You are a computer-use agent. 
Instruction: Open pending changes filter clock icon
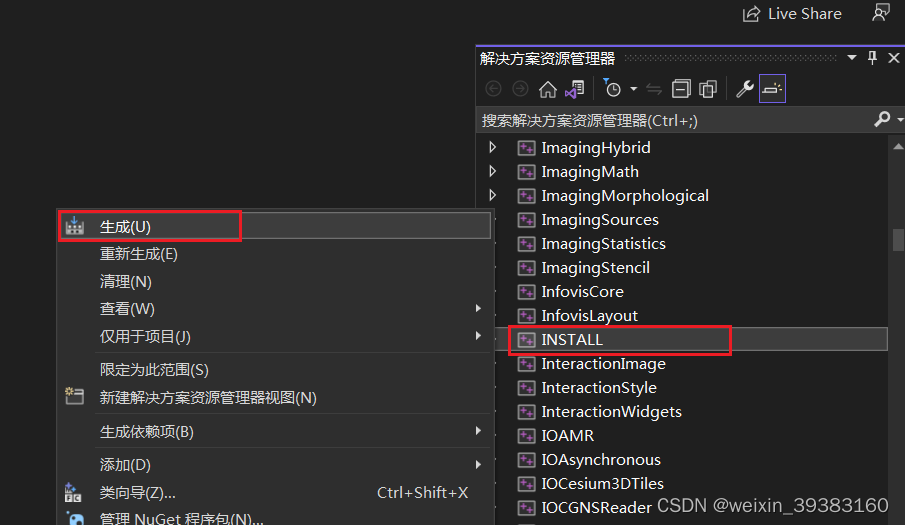tap(612, 88)
